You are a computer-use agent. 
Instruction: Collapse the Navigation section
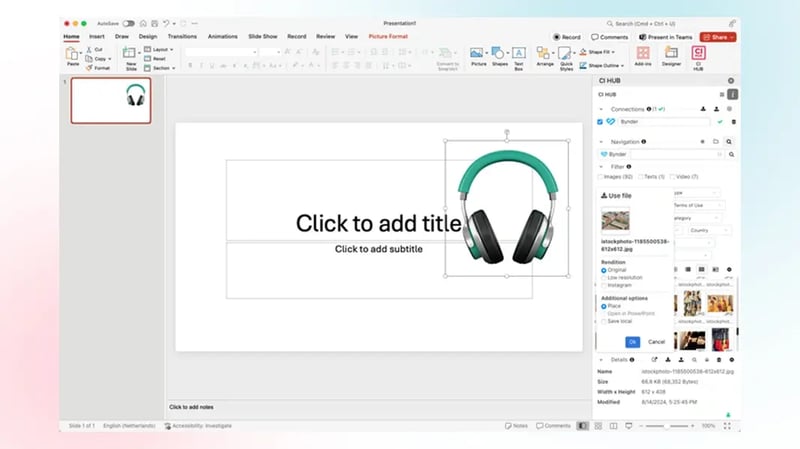point(601,142)
